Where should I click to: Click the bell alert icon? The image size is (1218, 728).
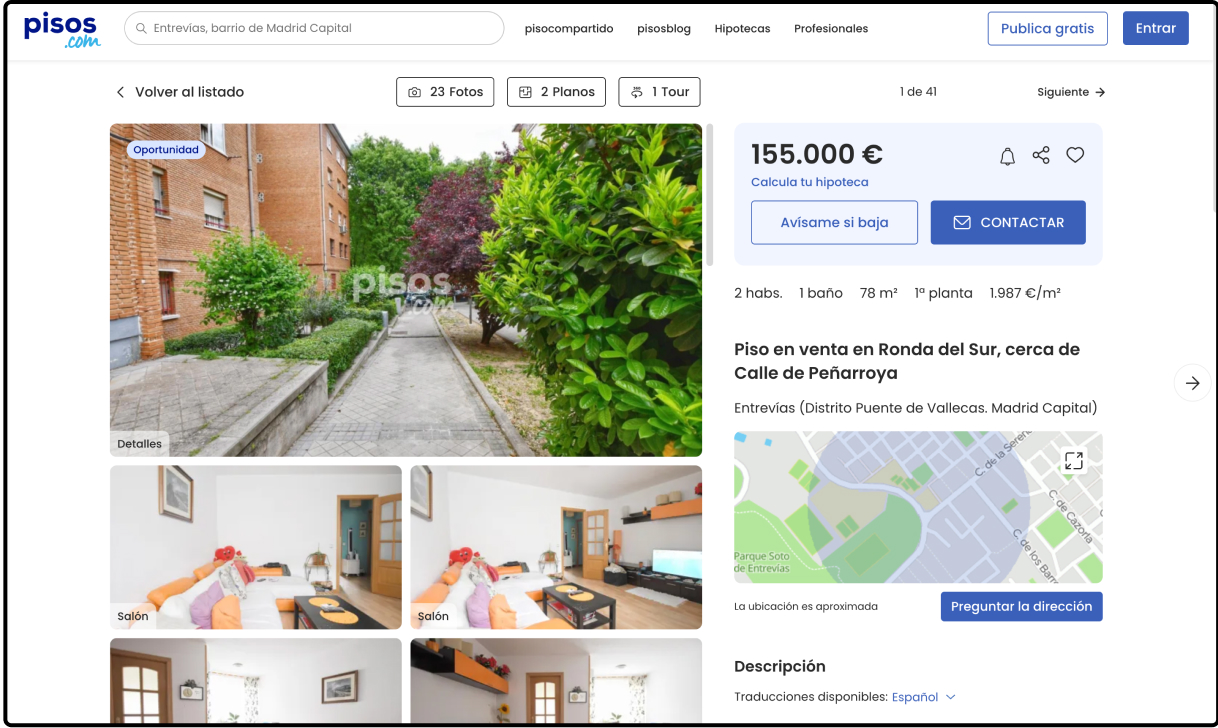pos(1007,156)
